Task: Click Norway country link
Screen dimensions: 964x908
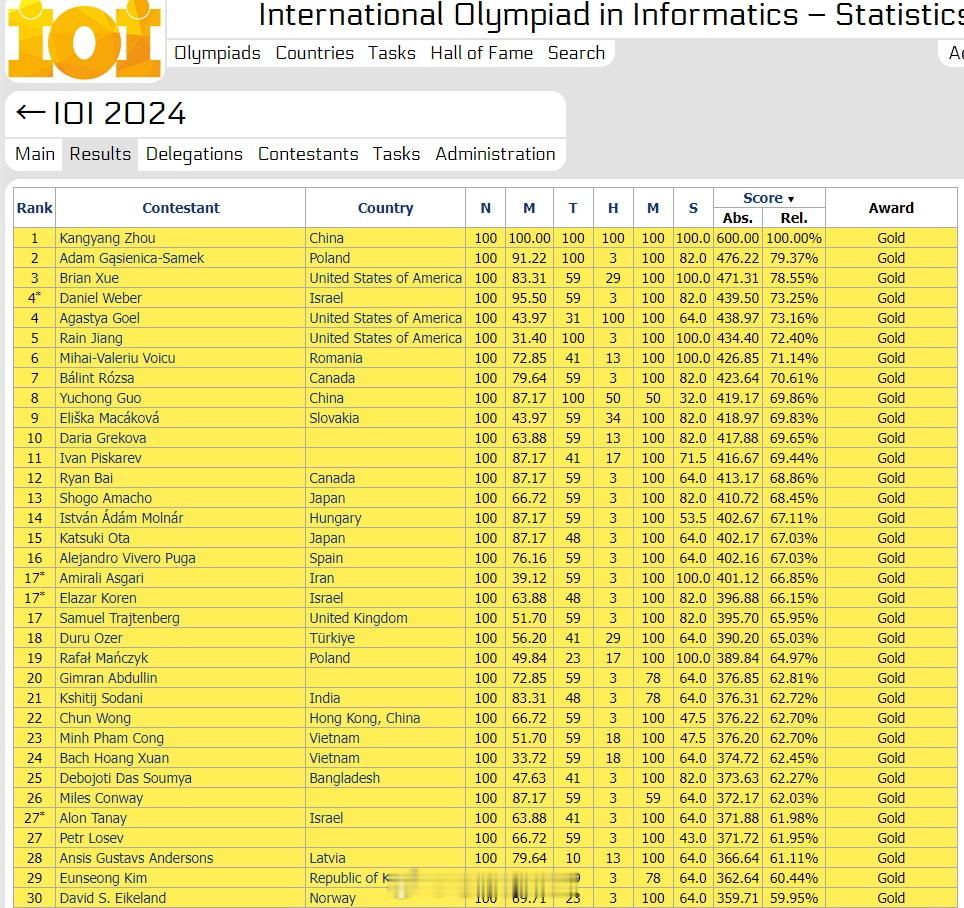Action: pos(333,898)
